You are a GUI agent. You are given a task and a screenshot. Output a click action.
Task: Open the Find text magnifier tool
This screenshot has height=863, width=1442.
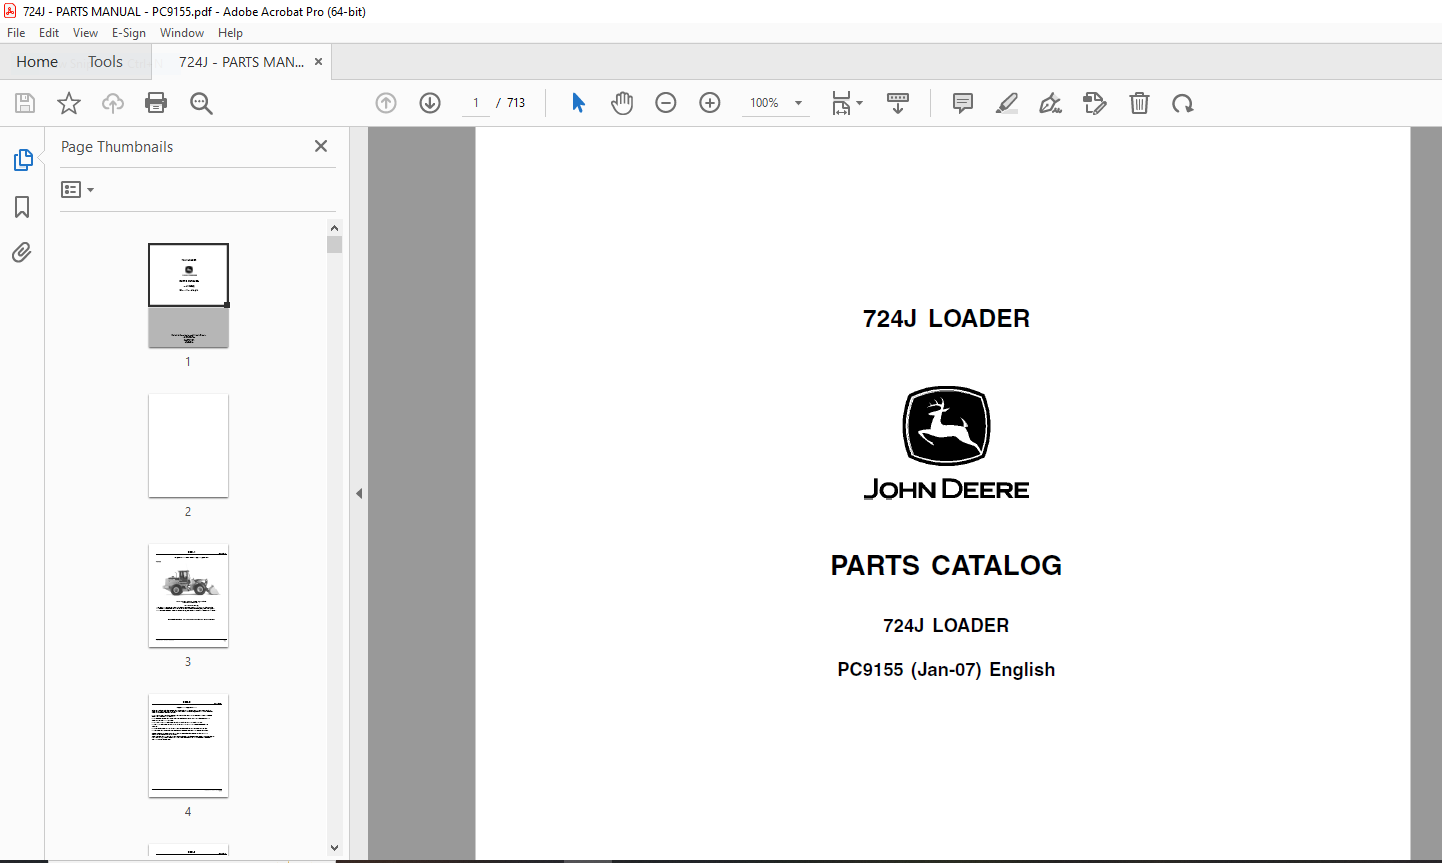pyautogui.click(x=201, y=103)
